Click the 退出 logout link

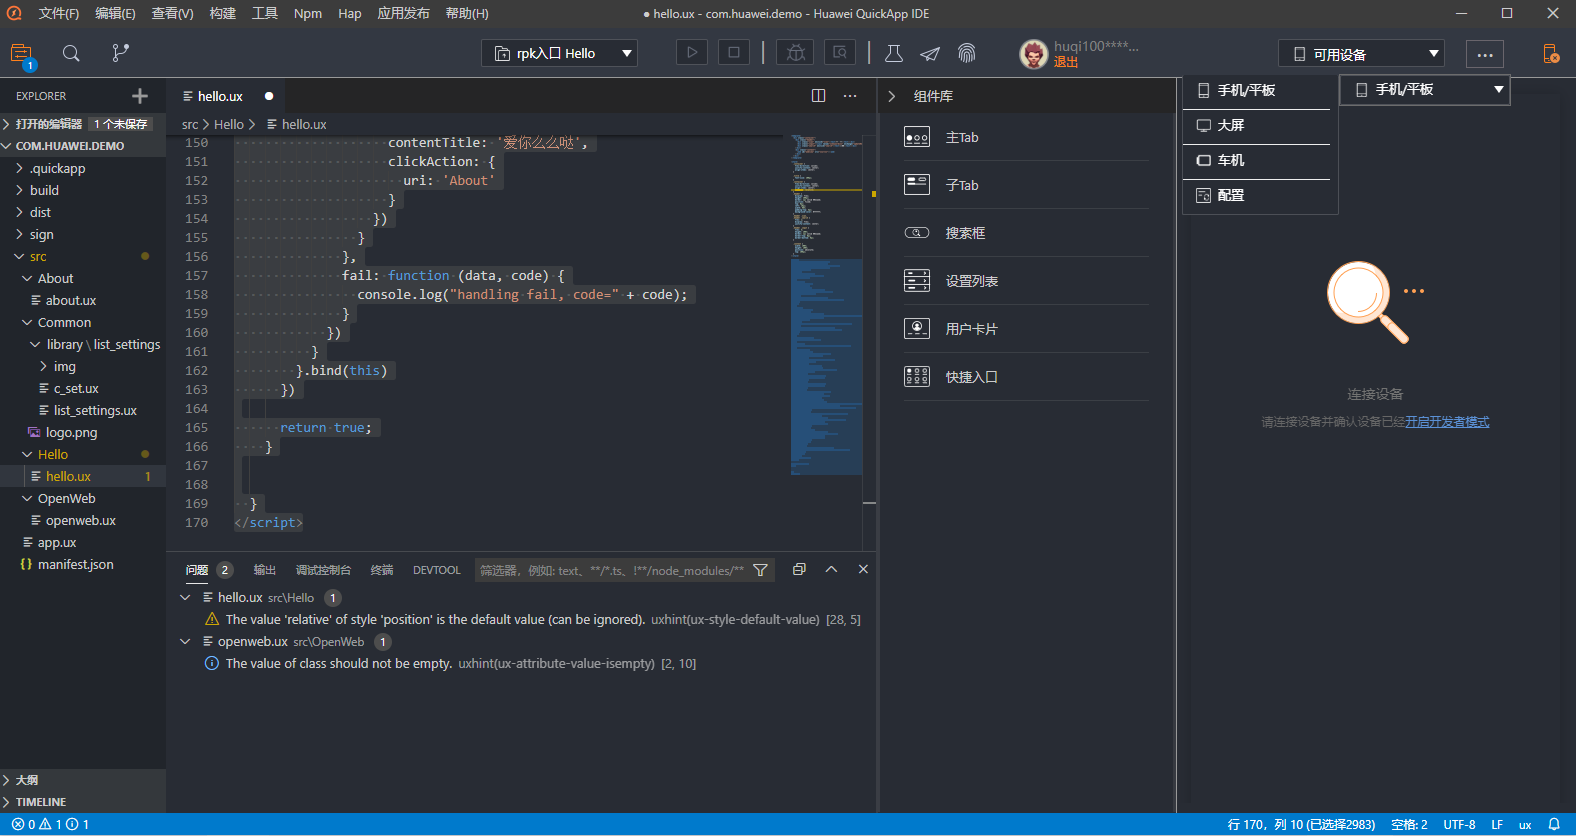(1066, 62)
